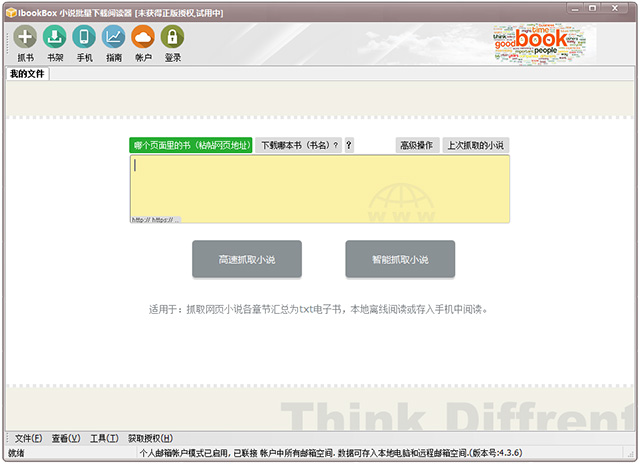Open the 书架 bookshelf icon
Image resolution: width=640 pixels, height=465 pixels.
pyautogui.click(x=55, y=36)
